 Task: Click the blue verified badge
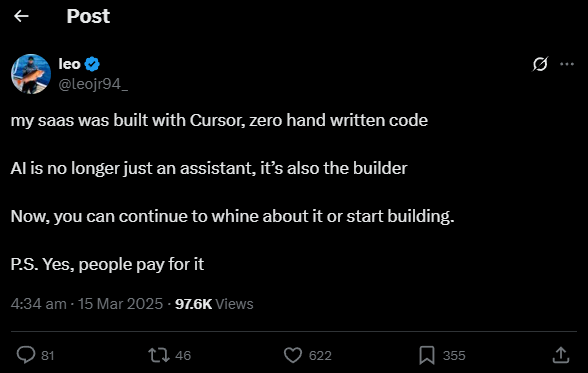coord(92,64)
